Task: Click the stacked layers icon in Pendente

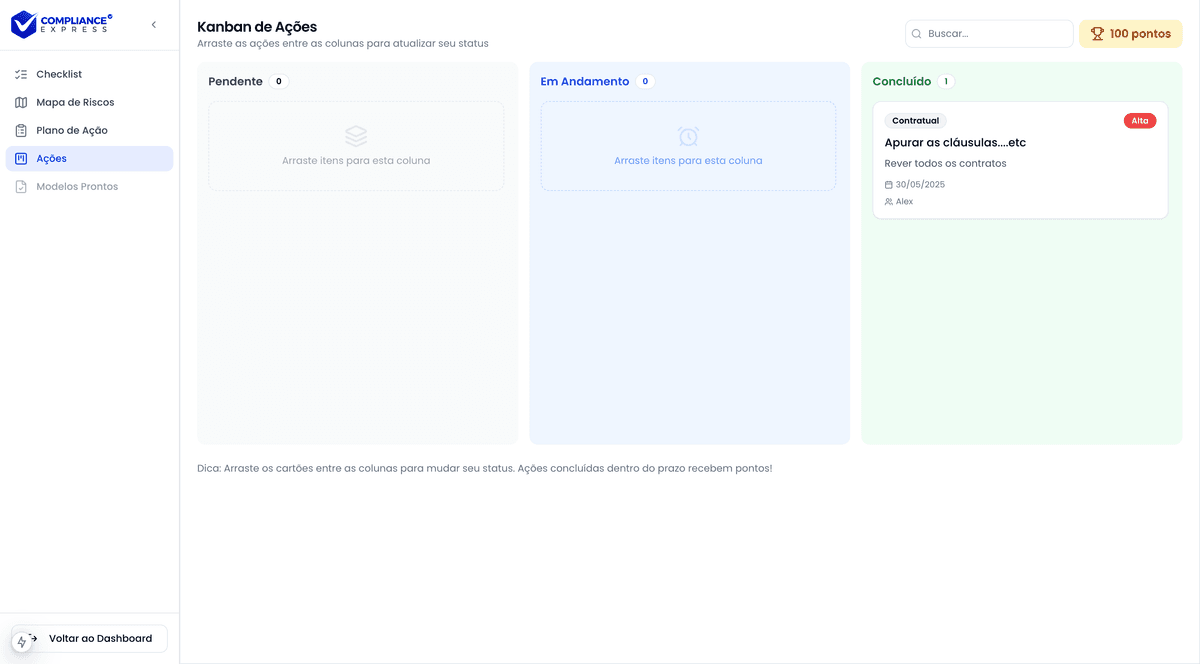Action: (356, 136)
